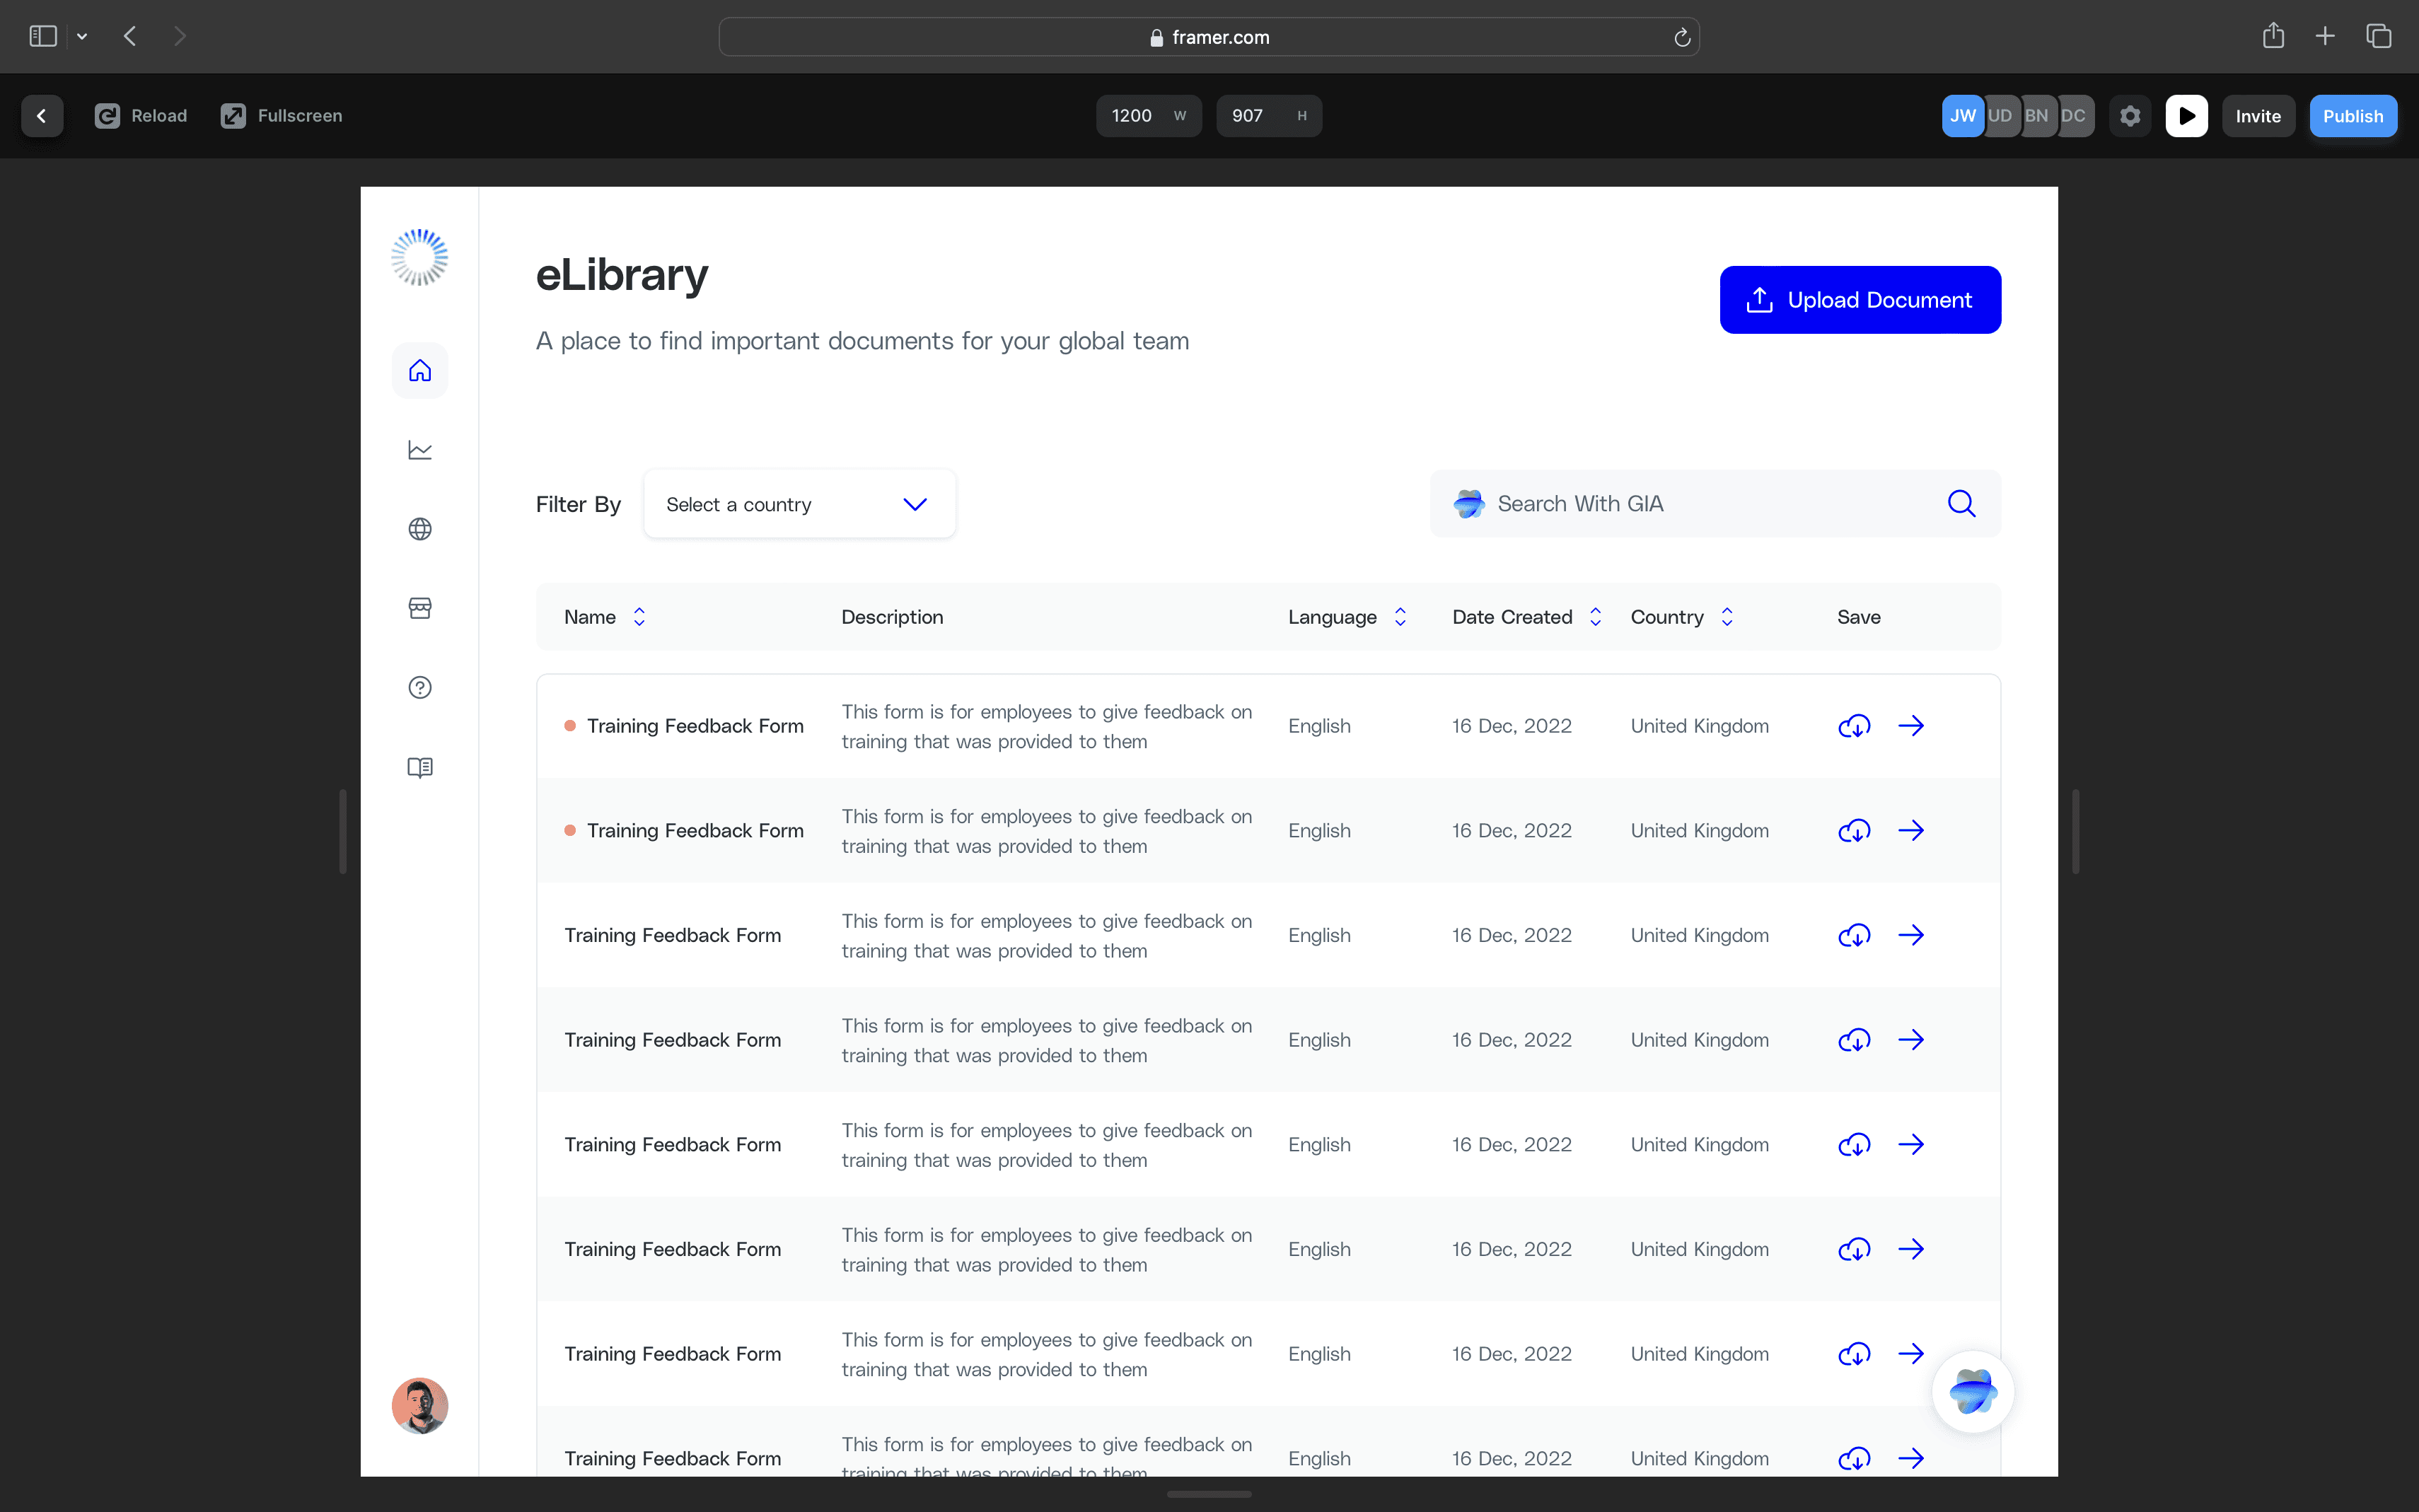Open the analytics chart sidebar icon
Screen dimensions: 2419x1512
pyautogui.click(x=419, y=450)
